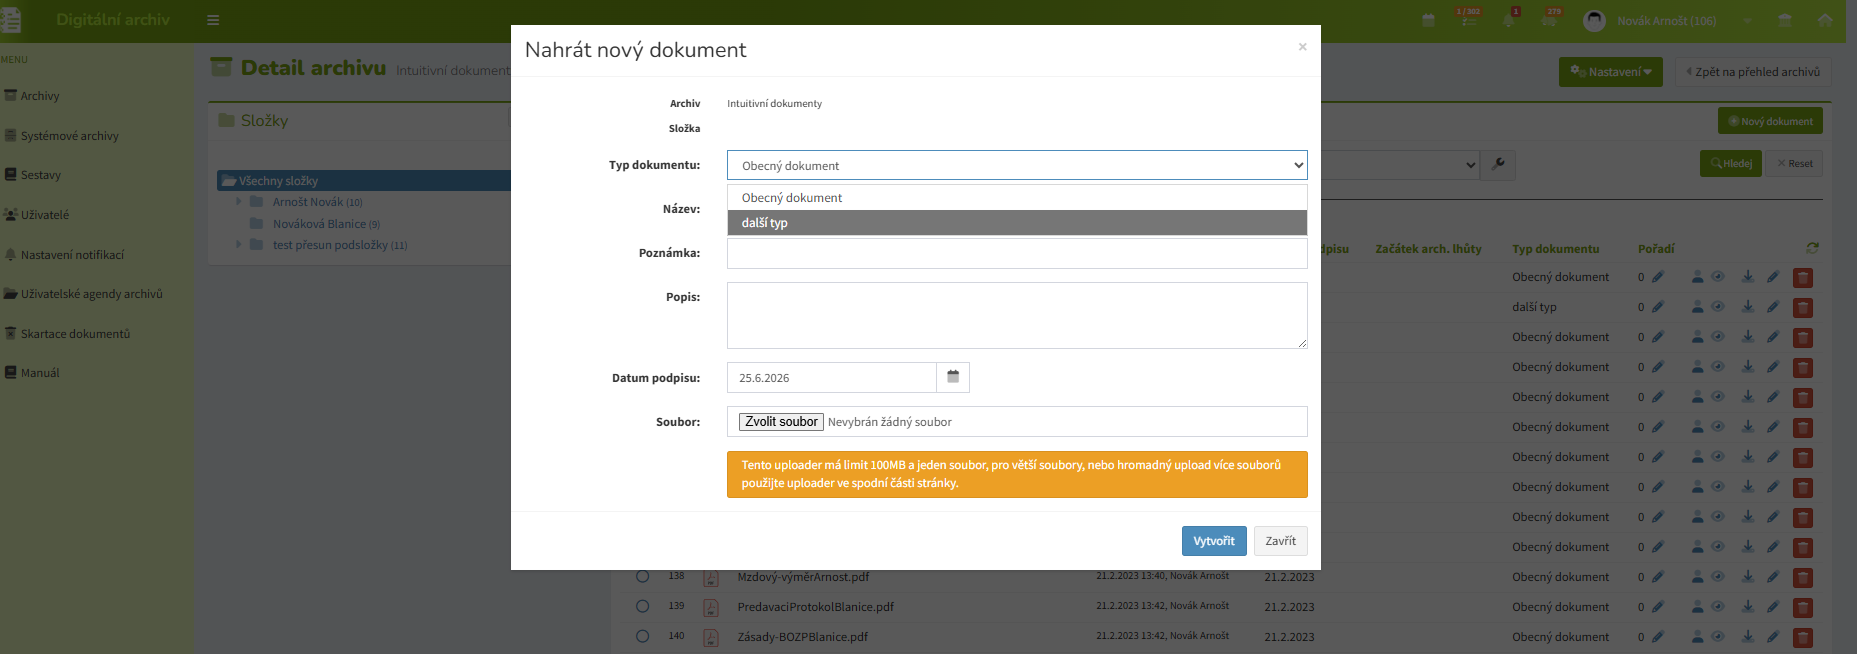Click the Zavřít button
The image size is (1857, 655).
1280,541
